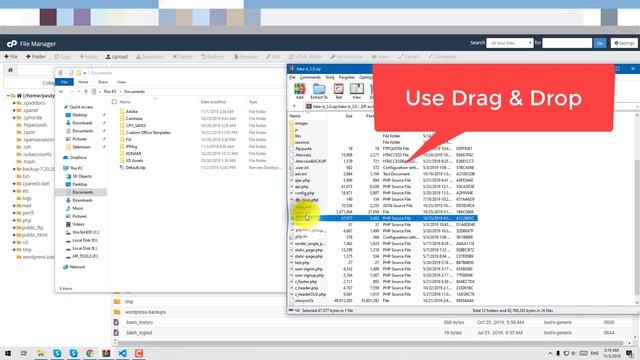Open Visual Studio Code from taskbar
The height and width of the screenshot is (360, 640).
122,353
